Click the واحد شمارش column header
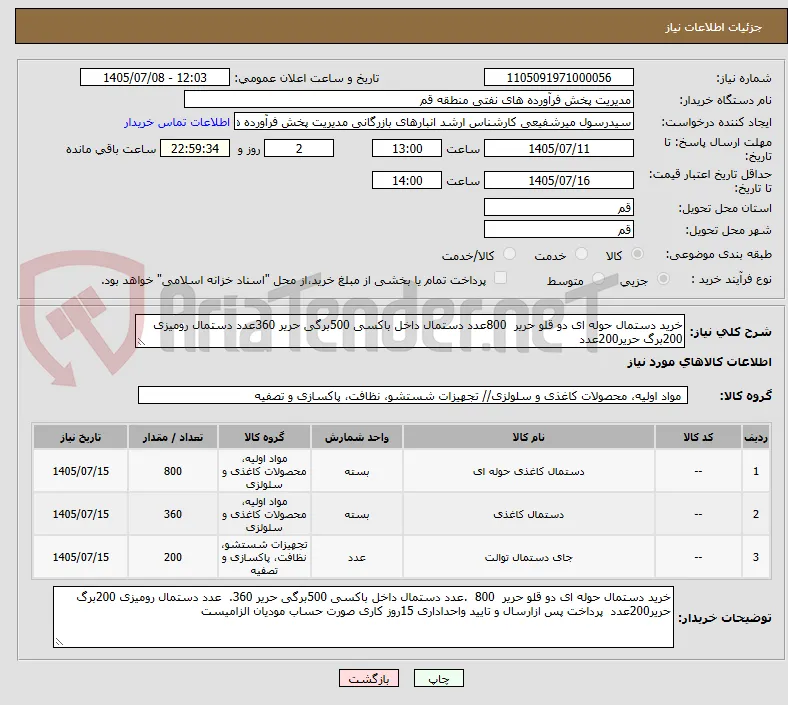788x705 pixels. [357, 437]
